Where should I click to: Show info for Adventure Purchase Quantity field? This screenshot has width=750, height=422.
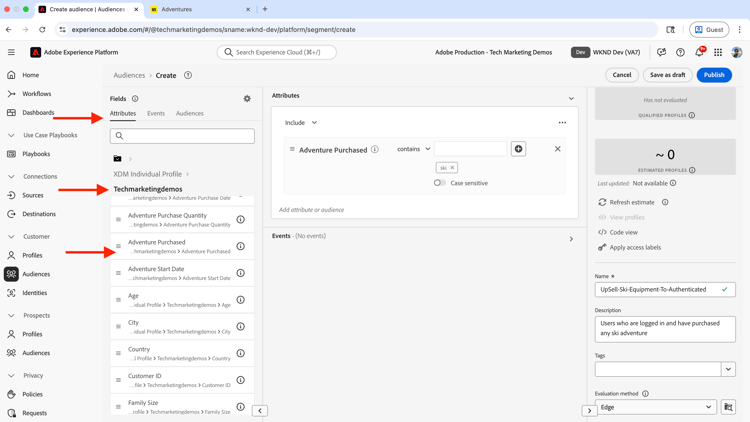click(x=241, y=220)
